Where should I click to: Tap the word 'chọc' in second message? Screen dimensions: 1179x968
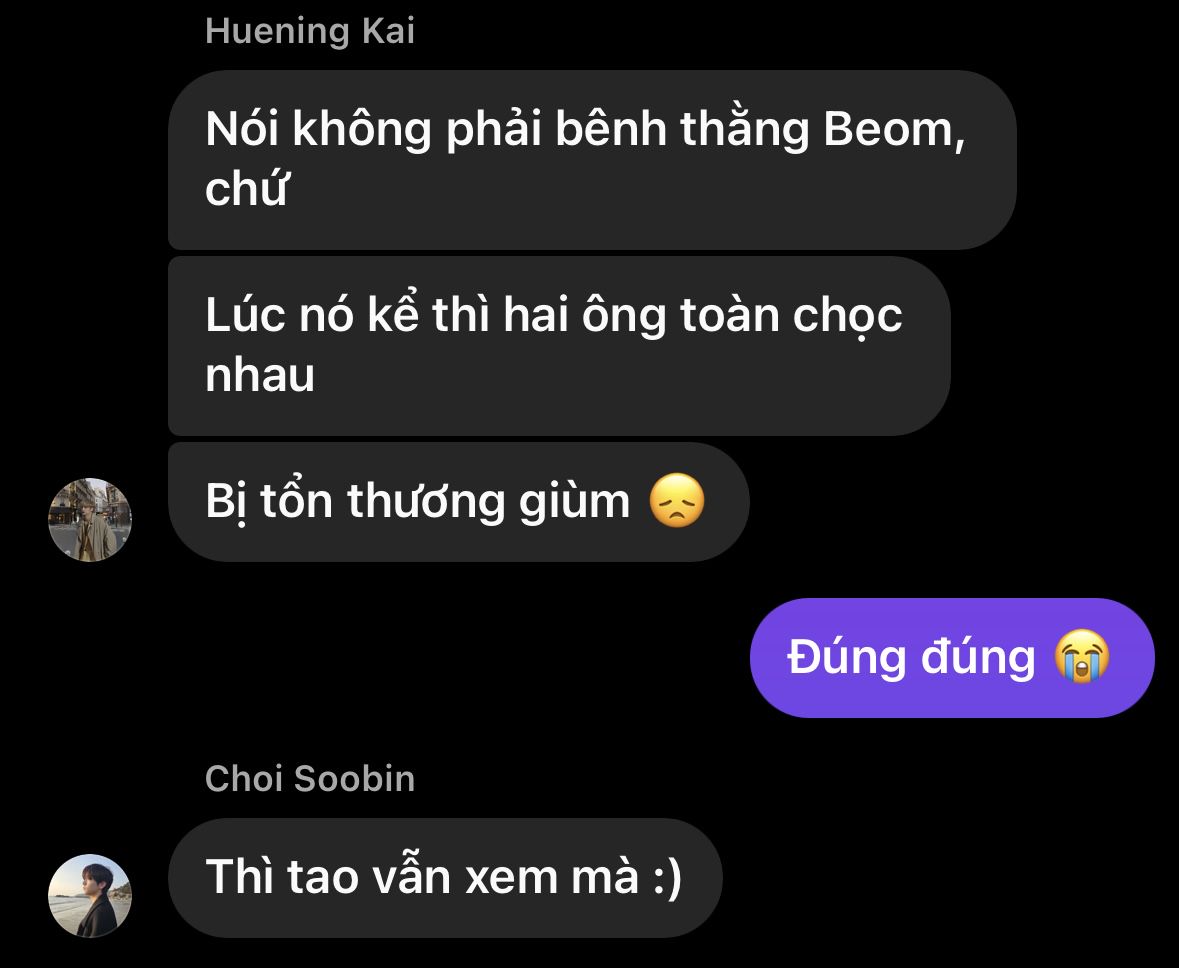[x=847, y=316]
